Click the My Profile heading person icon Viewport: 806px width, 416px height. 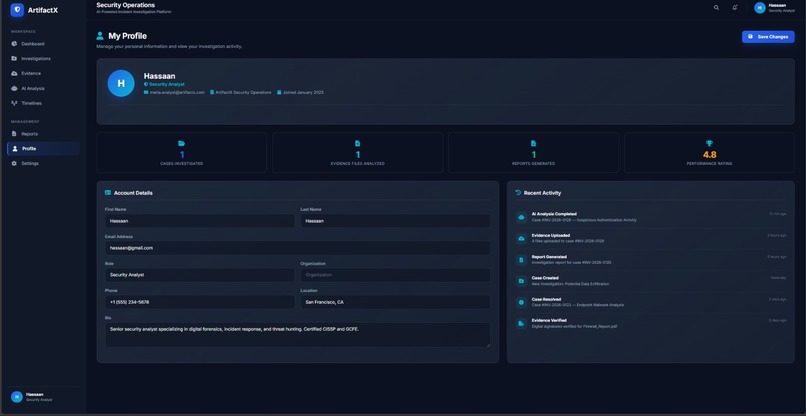100,36
